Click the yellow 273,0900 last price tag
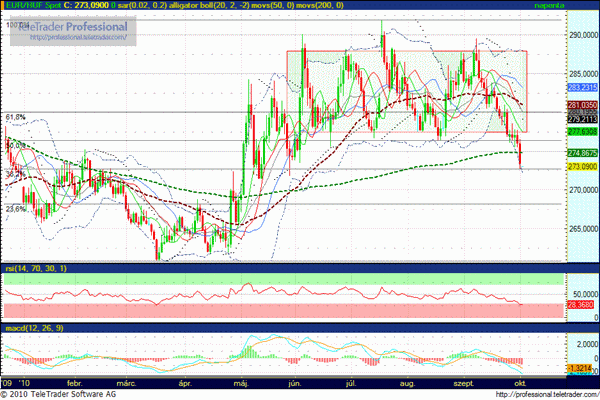This screenshot has height=400, width=600. tap(582, 167)
